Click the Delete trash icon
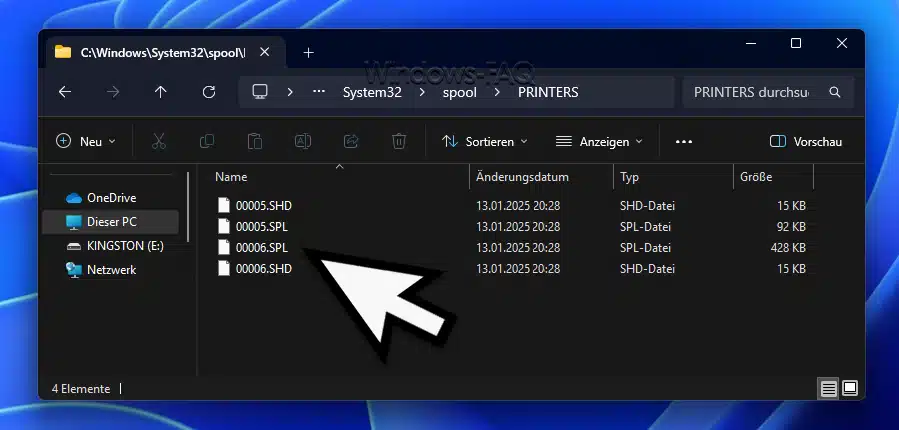The image size is (899, 430). (x=399, y=142)
